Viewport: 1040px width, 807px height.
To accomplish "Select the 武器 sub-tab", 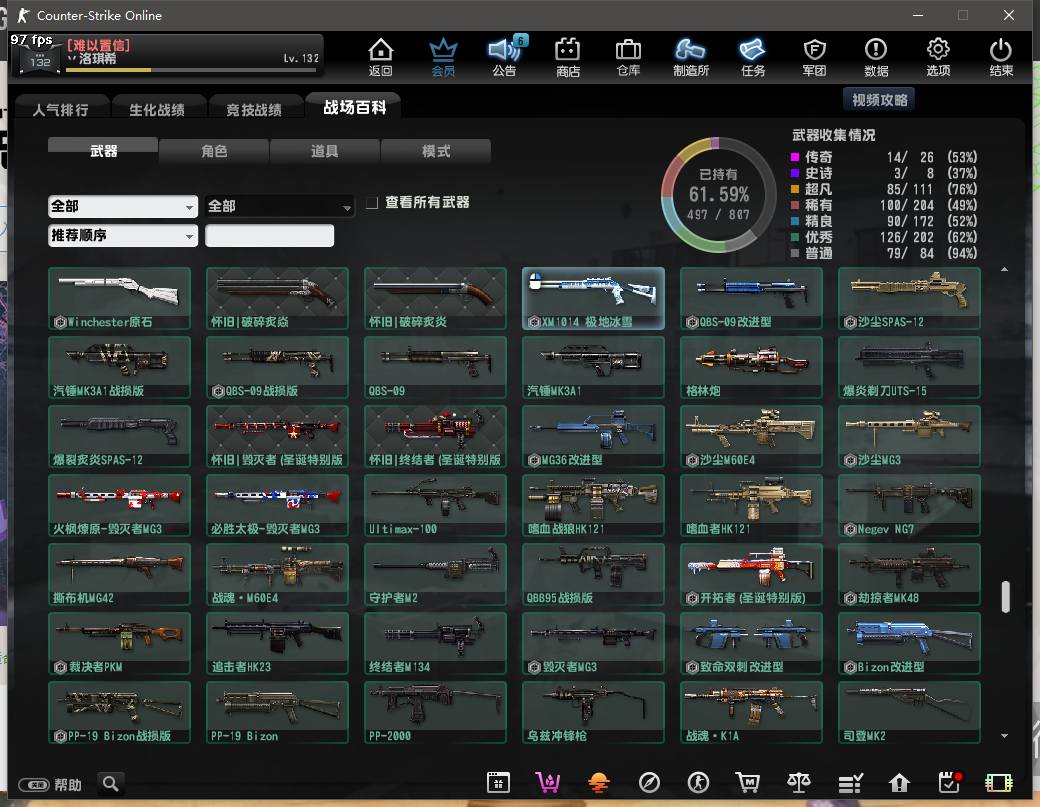I will pos(103,151).
